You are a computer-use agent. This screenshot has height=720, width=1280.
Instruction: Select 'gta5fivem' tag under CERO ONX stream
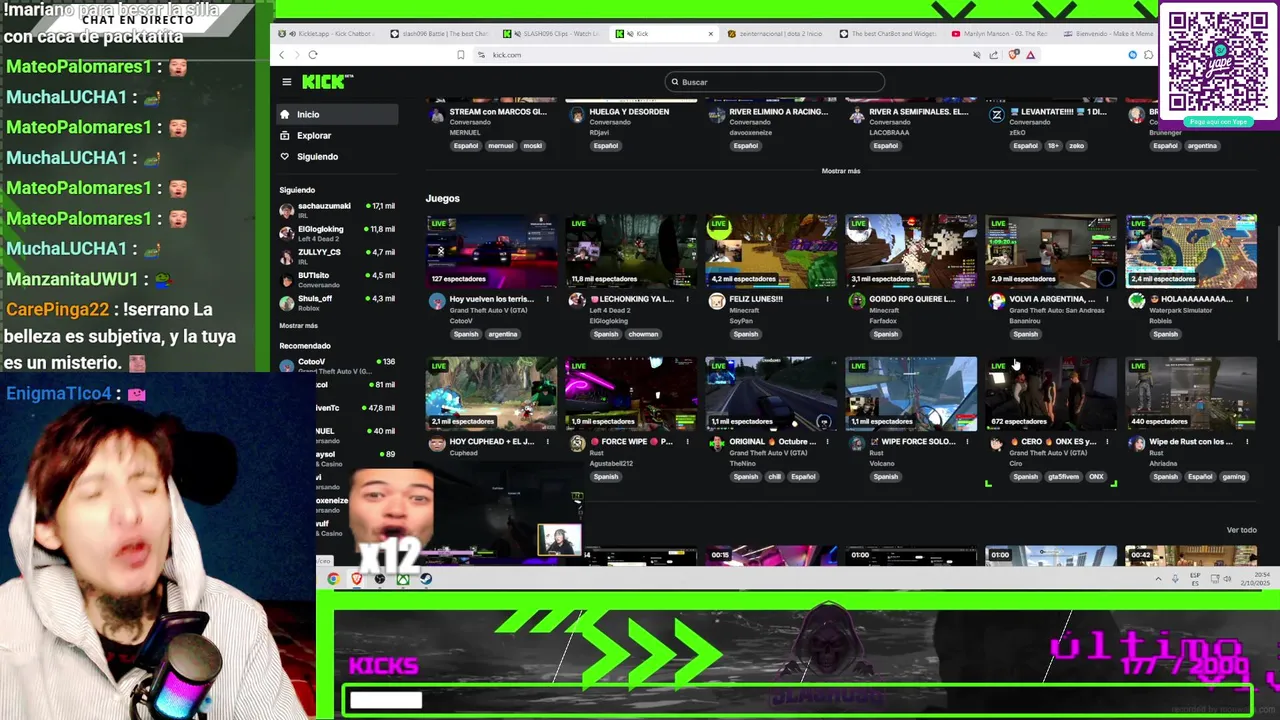[x=1063, y=477]
